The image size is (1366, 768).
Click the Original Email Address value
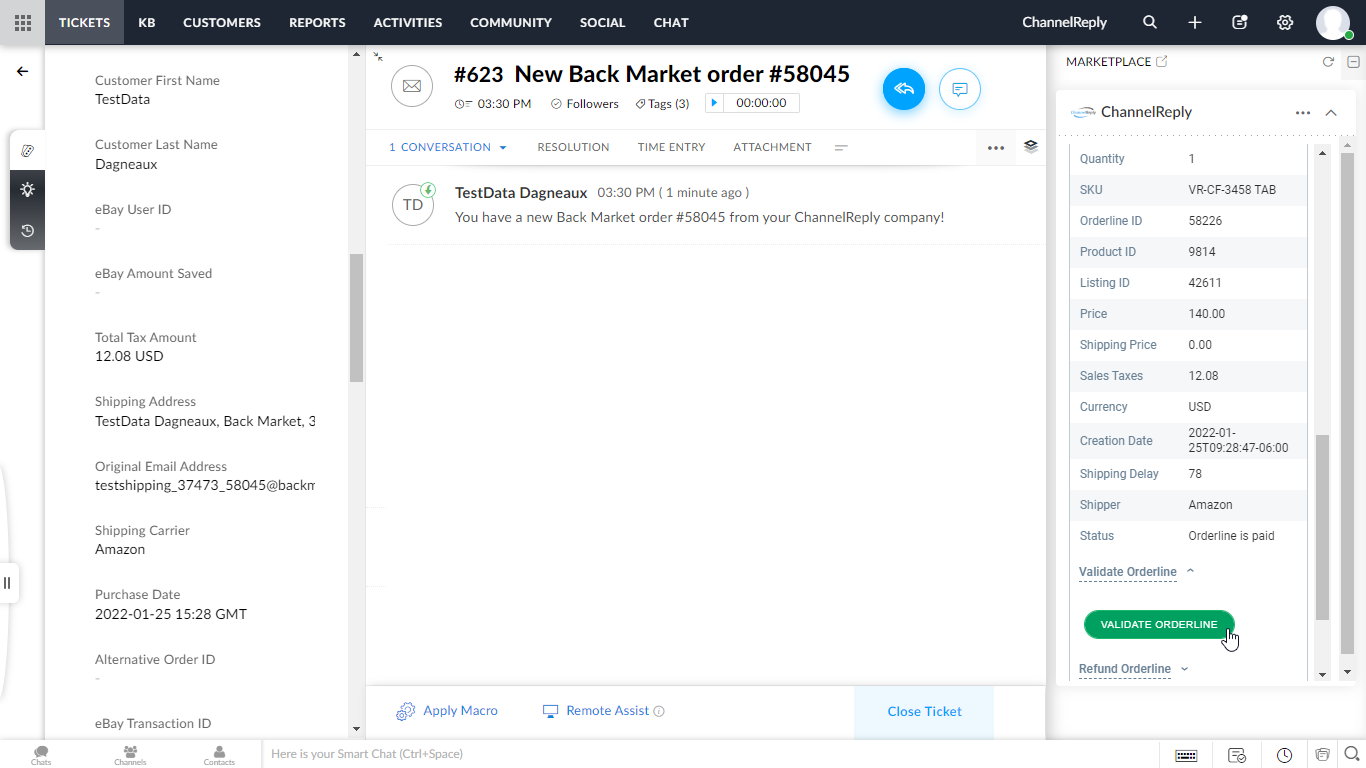[x=205, y=485]
